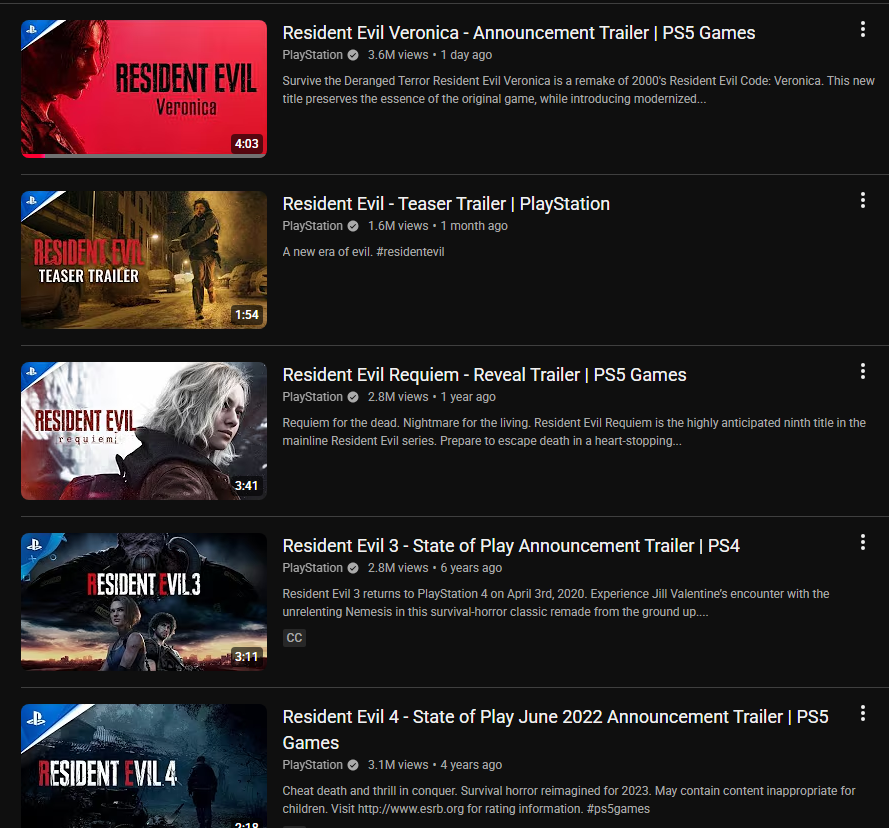889x828 pixels.
Task: Play the red Resident Evil Veronica thumbnail
Action: click(x=144, y=88)
